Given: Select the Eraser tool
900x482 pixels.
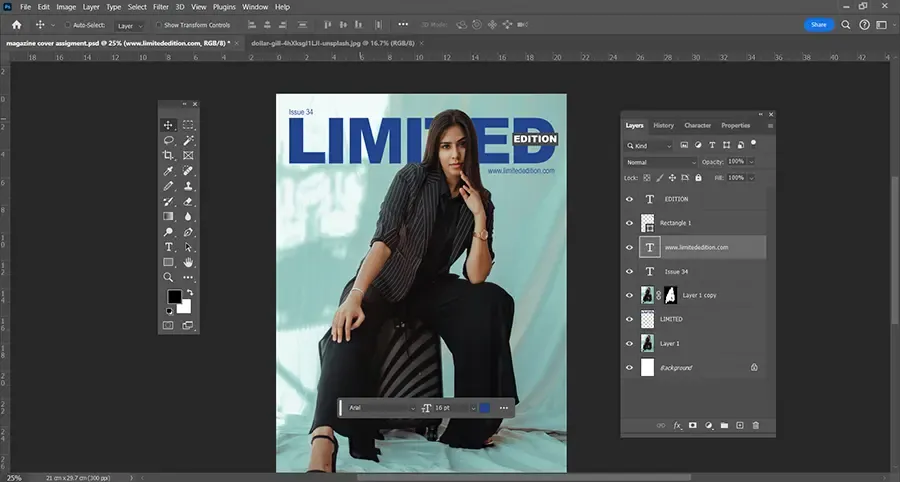Looking at the screenshot, I should 188,201.
